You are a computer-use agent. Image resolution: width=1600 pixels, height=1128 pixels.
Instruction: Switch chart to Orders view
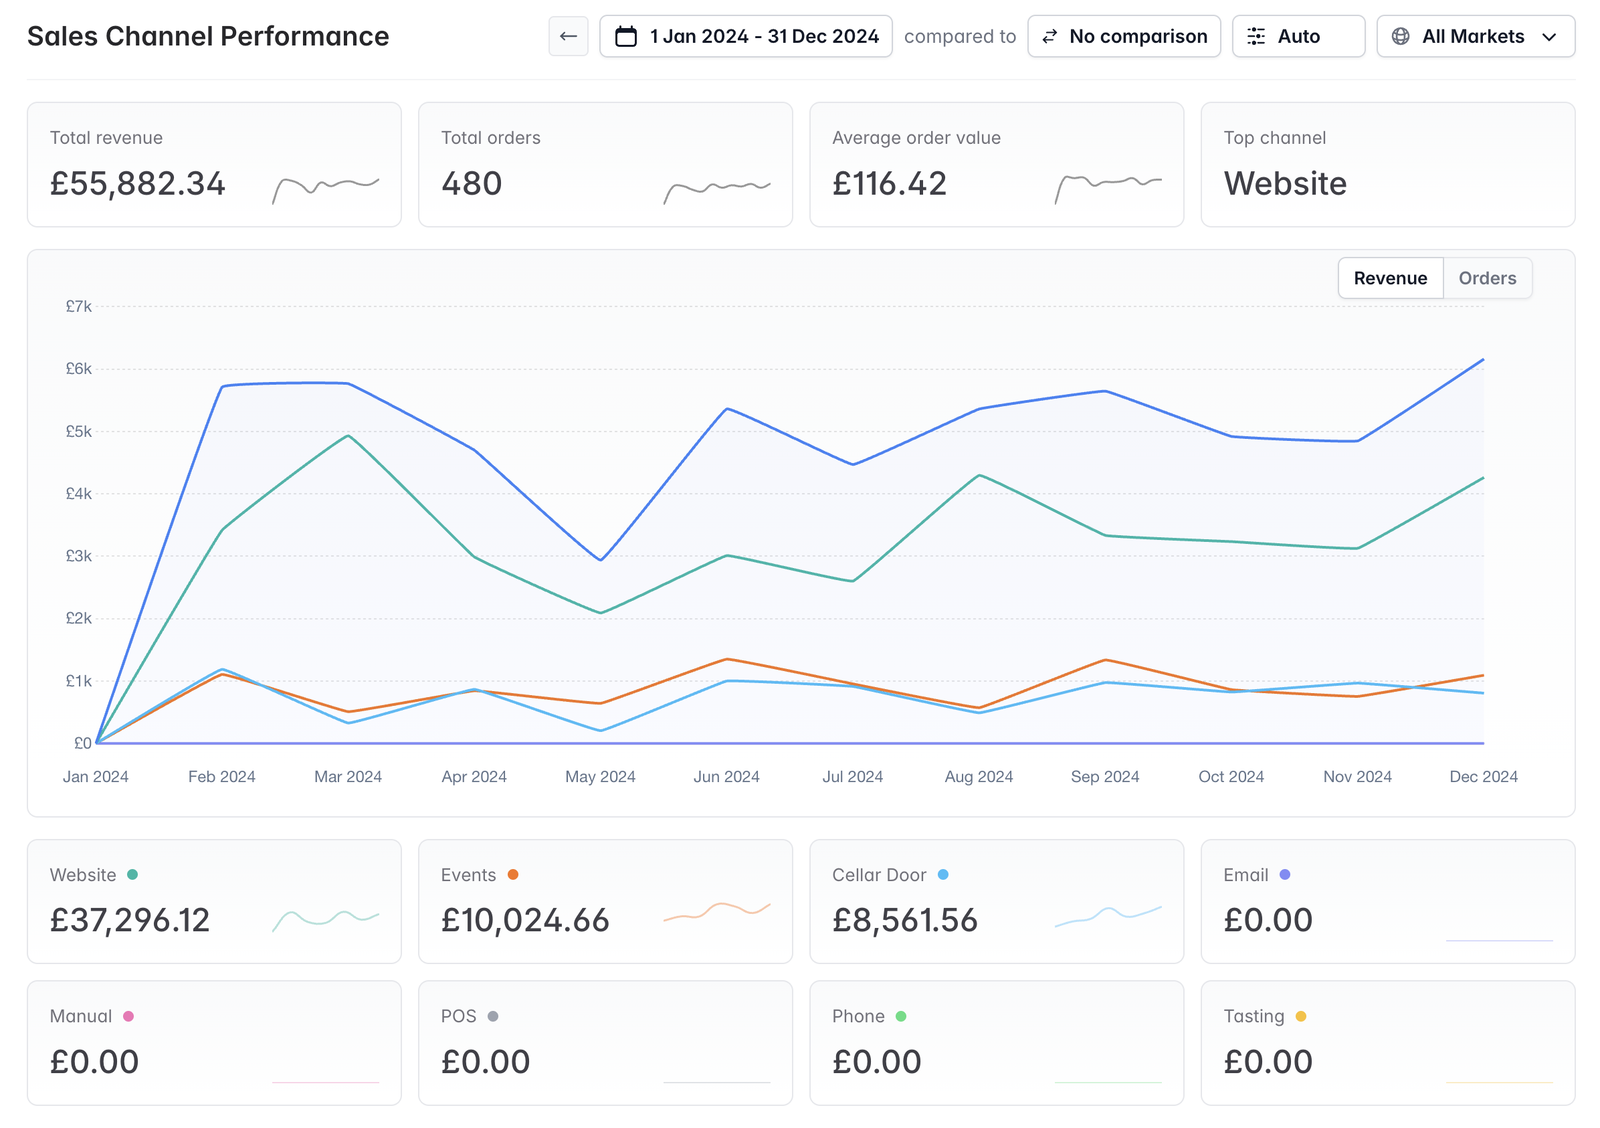(1487, 278)
